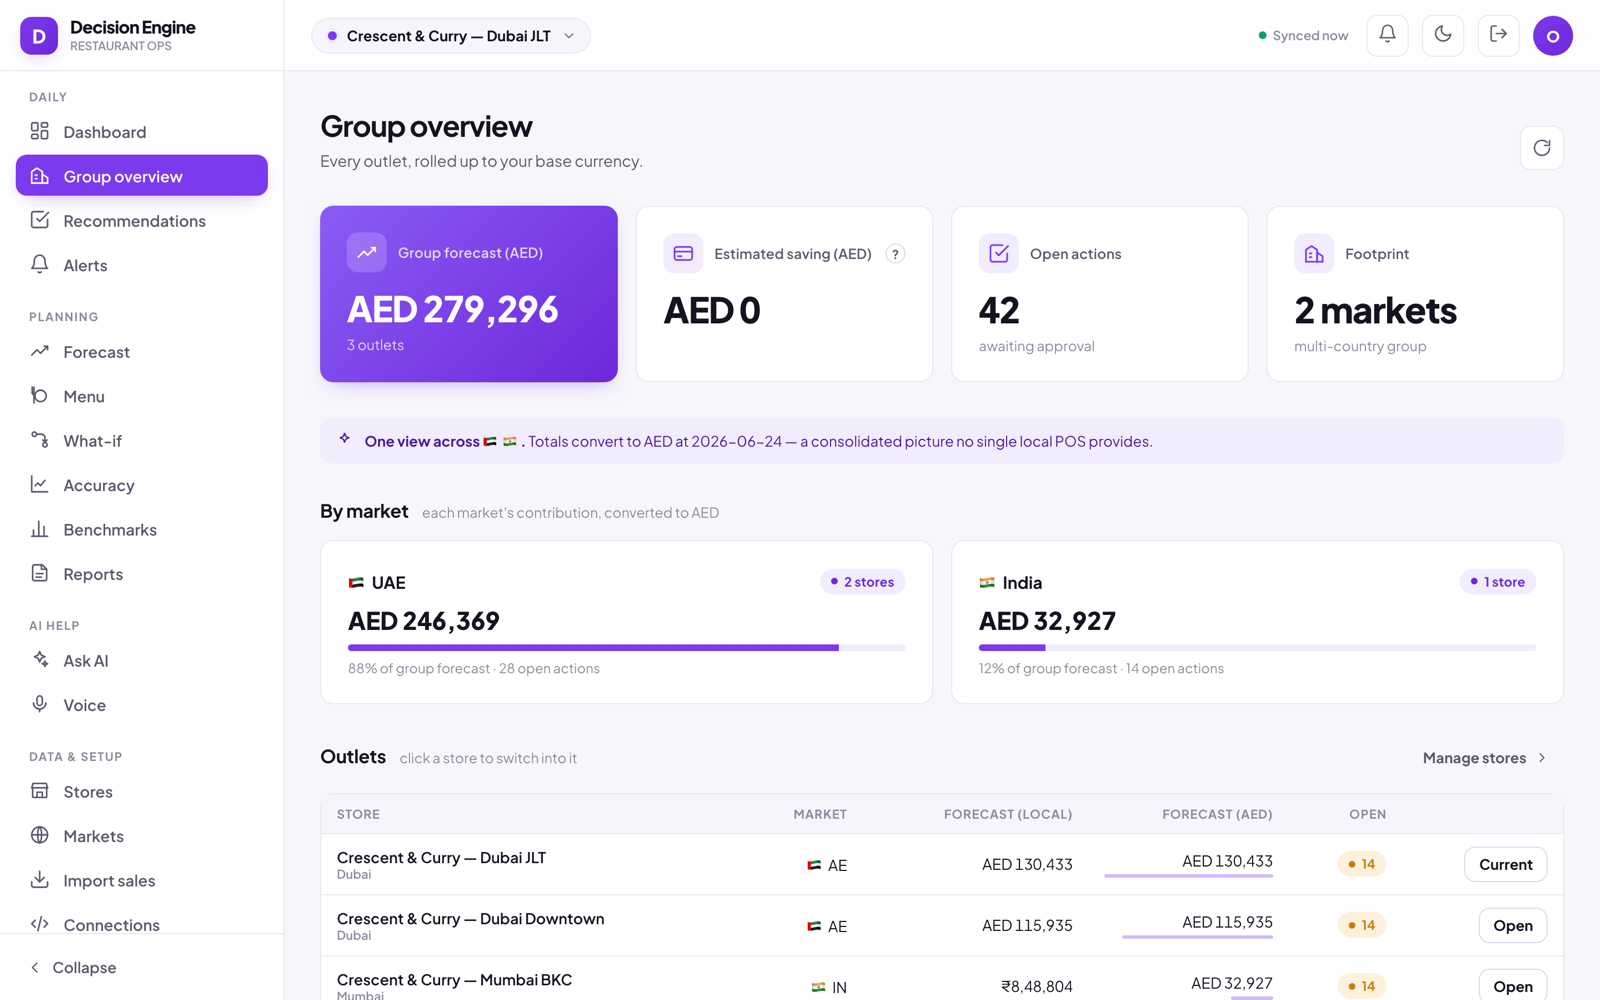Open the user avatar menu
The image size is (1600, 1000).
pyautogui.click(x=1552, y=36)
